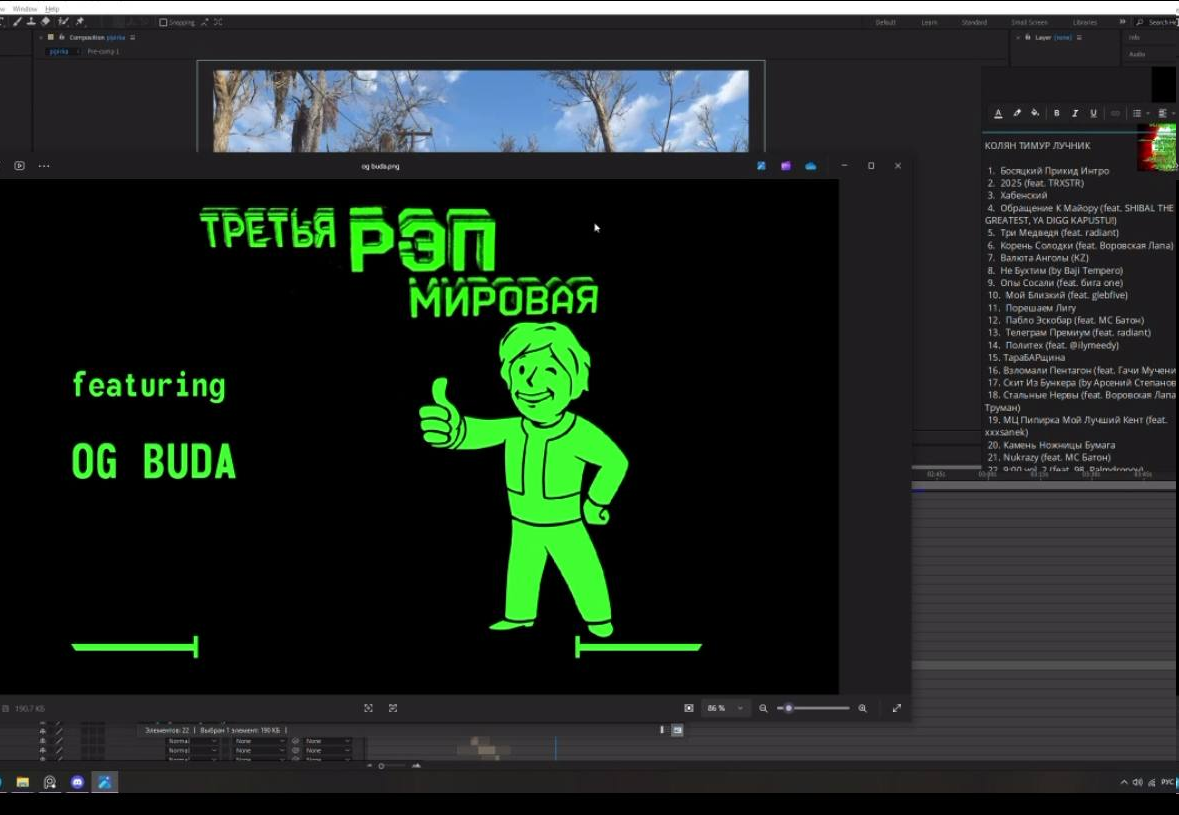
Task: Click the insert link icon
Action: [1115, 114]
